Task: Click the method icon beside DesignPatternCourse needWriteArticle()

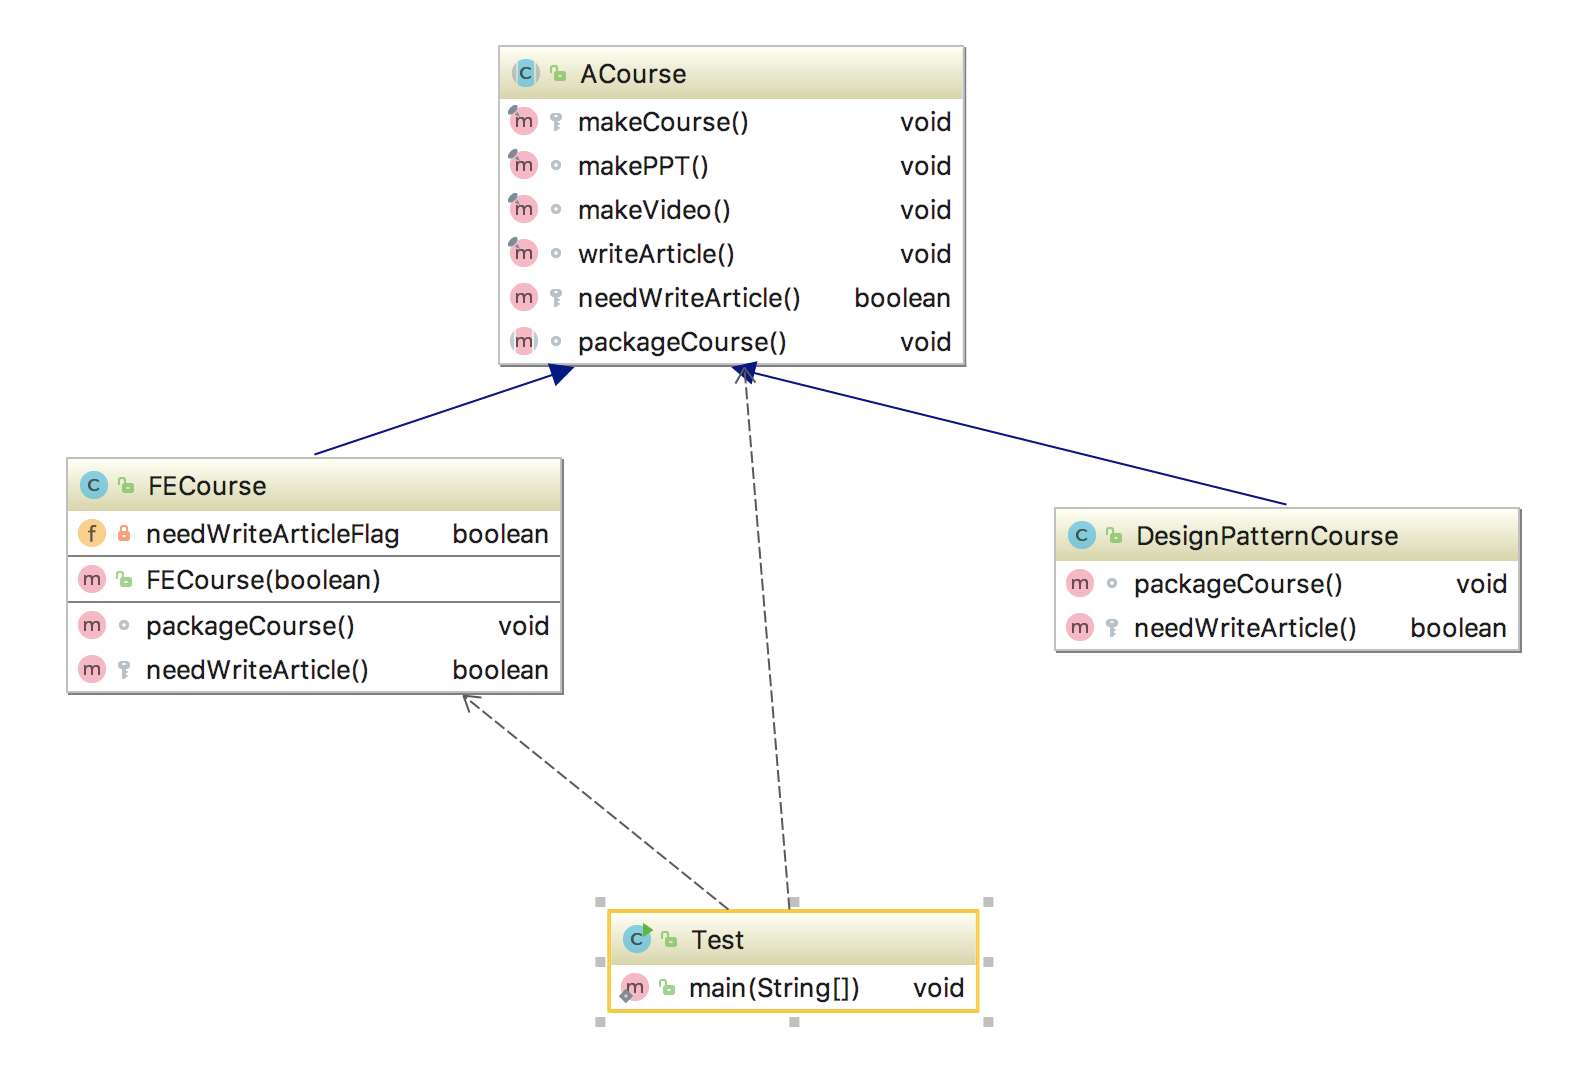Action: click(1080, 627)
